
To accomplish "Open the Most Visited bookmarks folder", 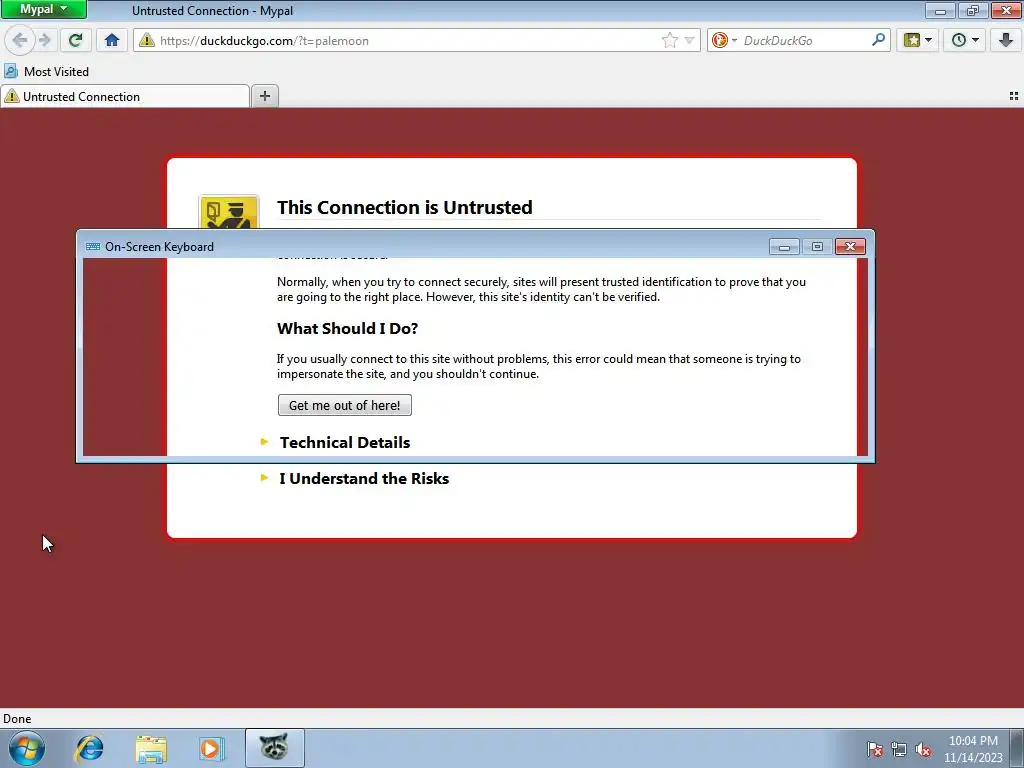I will tap(46, 71).
